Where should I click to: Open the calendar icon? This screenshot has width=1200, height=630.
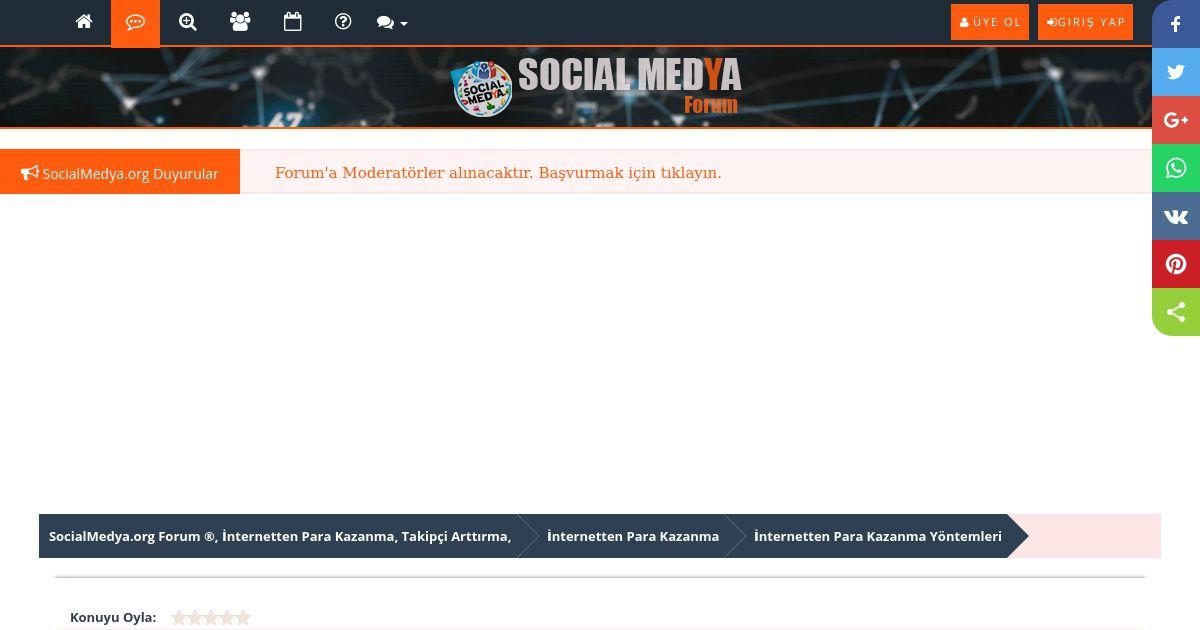[292, 22]
